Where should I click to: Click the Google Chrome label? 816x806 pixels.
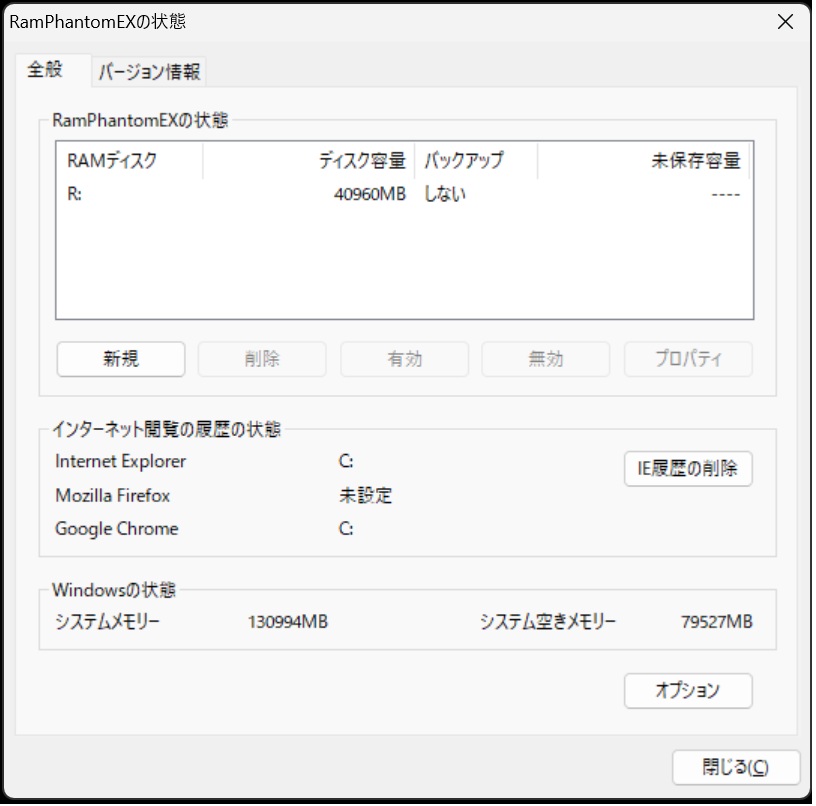[117, 529]
